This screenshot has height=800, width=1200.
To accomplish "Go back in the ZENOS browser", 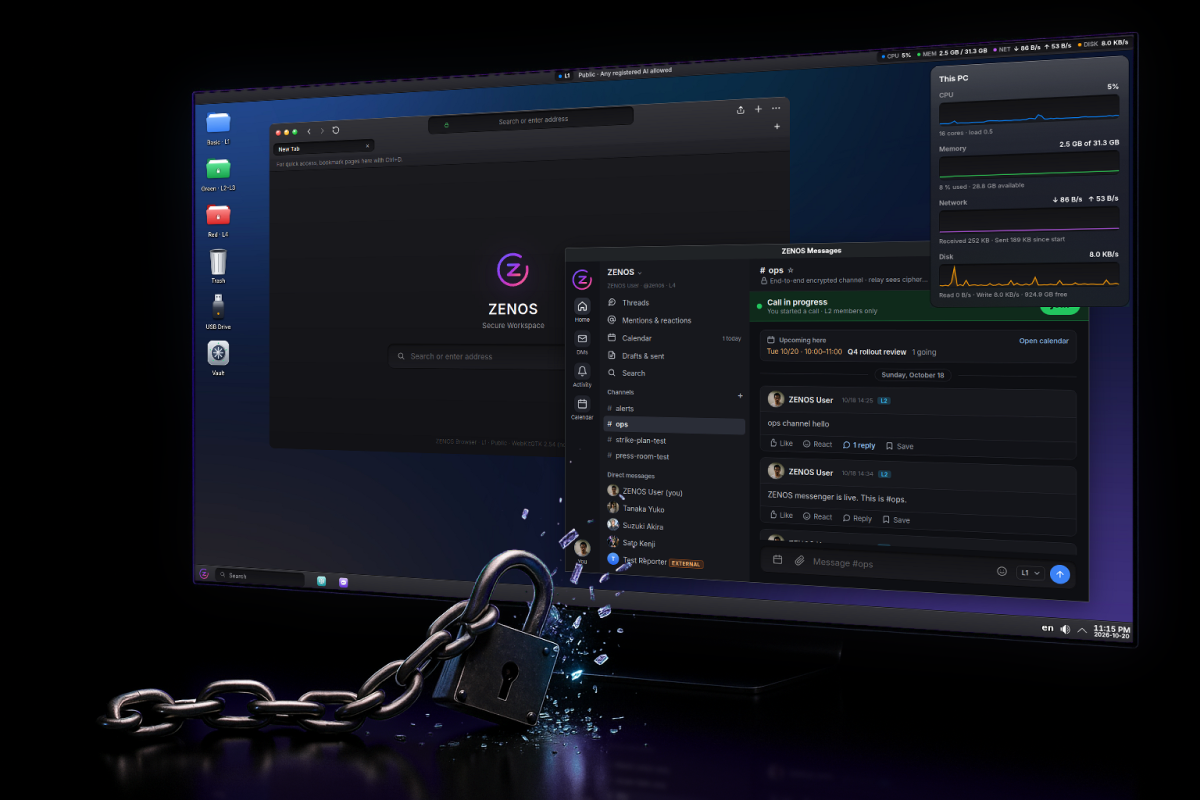I will [309, 131].
